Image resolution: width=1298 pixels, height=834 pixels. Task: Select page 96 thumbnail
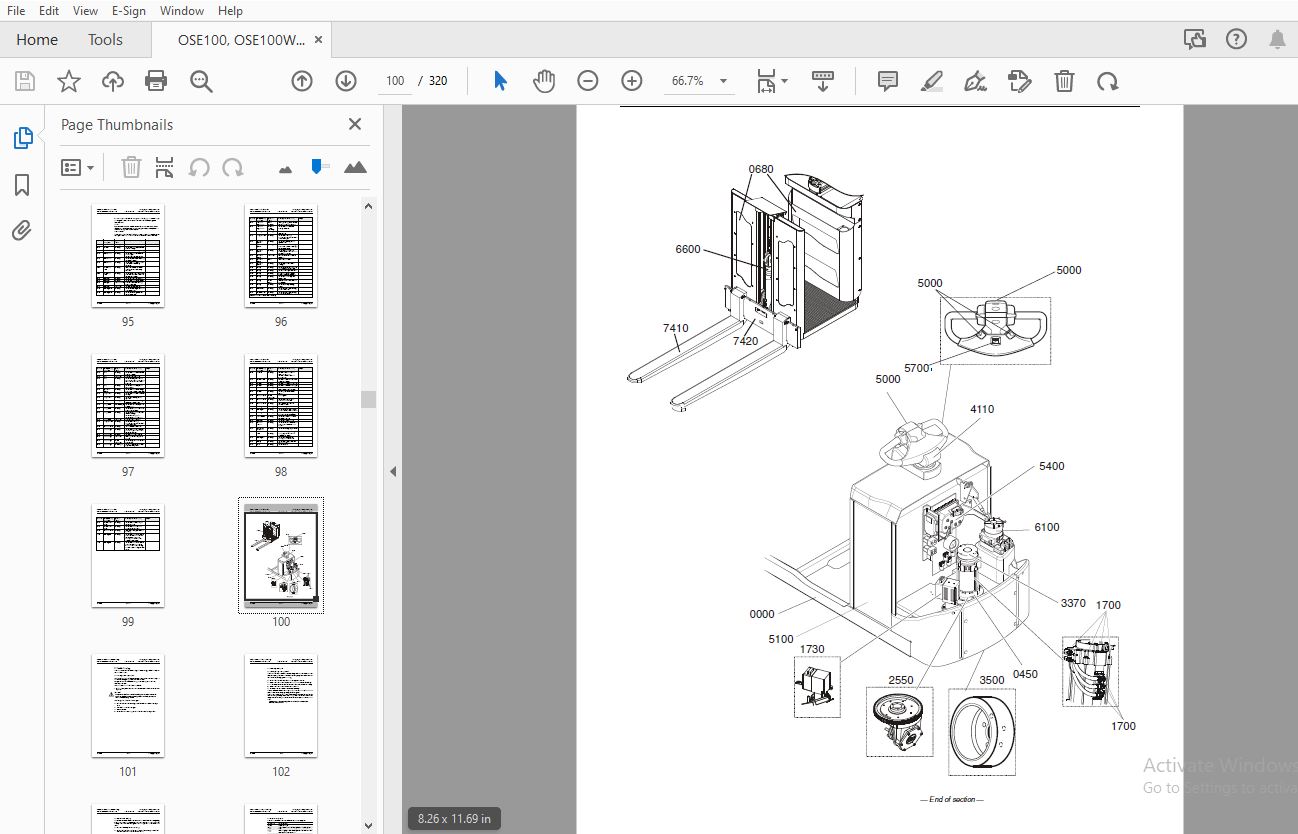point(281,256)
